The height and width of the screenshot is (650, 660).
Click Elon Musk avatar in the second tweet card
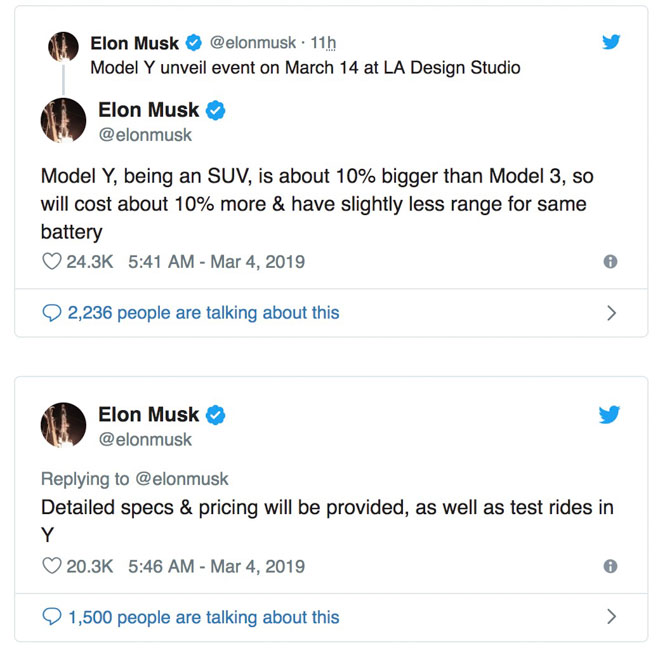point(63,424)
